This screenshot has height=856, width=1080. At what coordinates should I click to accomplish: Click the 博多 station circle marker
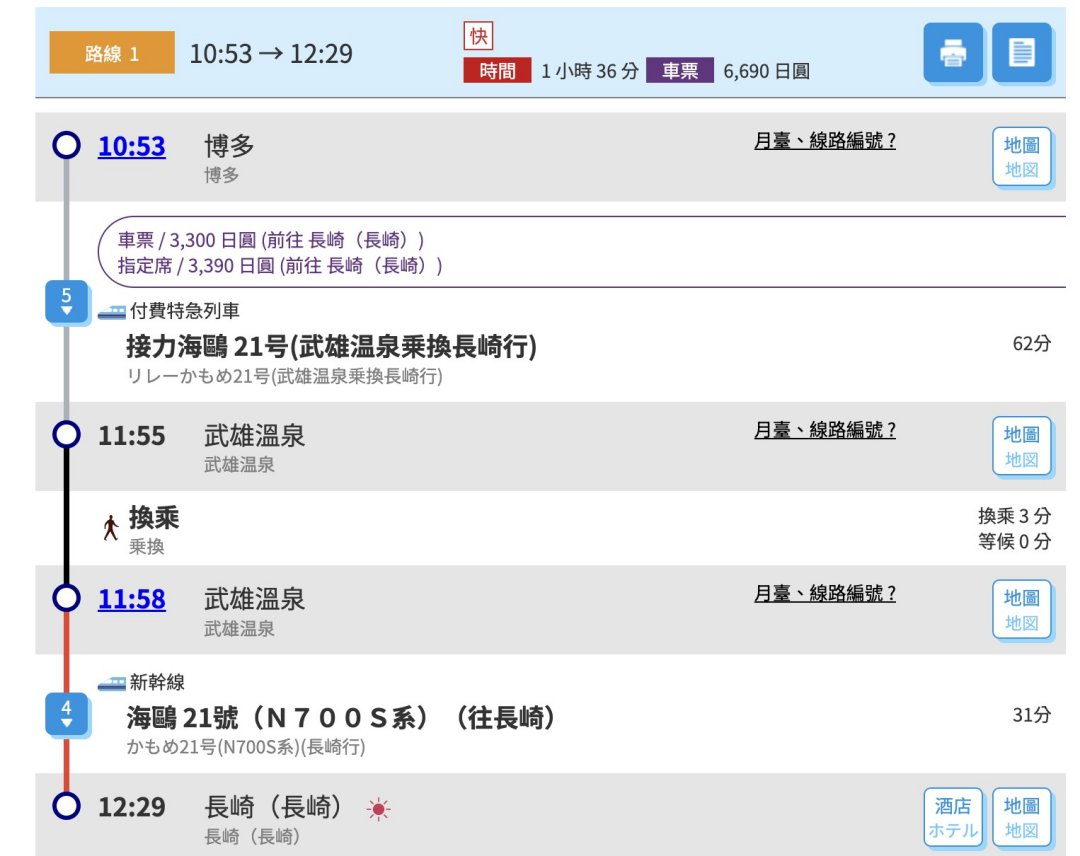66,145
